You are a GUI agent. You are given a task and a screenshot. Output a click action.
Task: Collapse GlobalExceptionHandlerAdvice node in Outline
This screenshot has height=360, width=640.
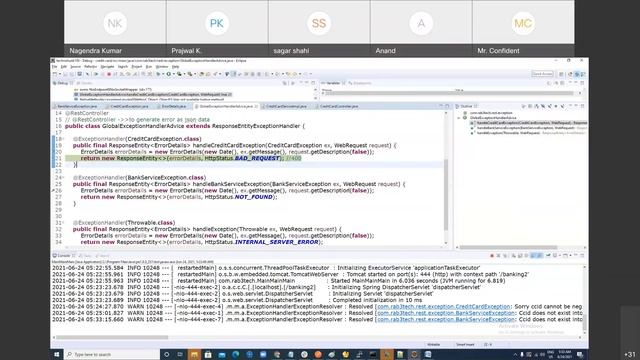click(458, 118)
